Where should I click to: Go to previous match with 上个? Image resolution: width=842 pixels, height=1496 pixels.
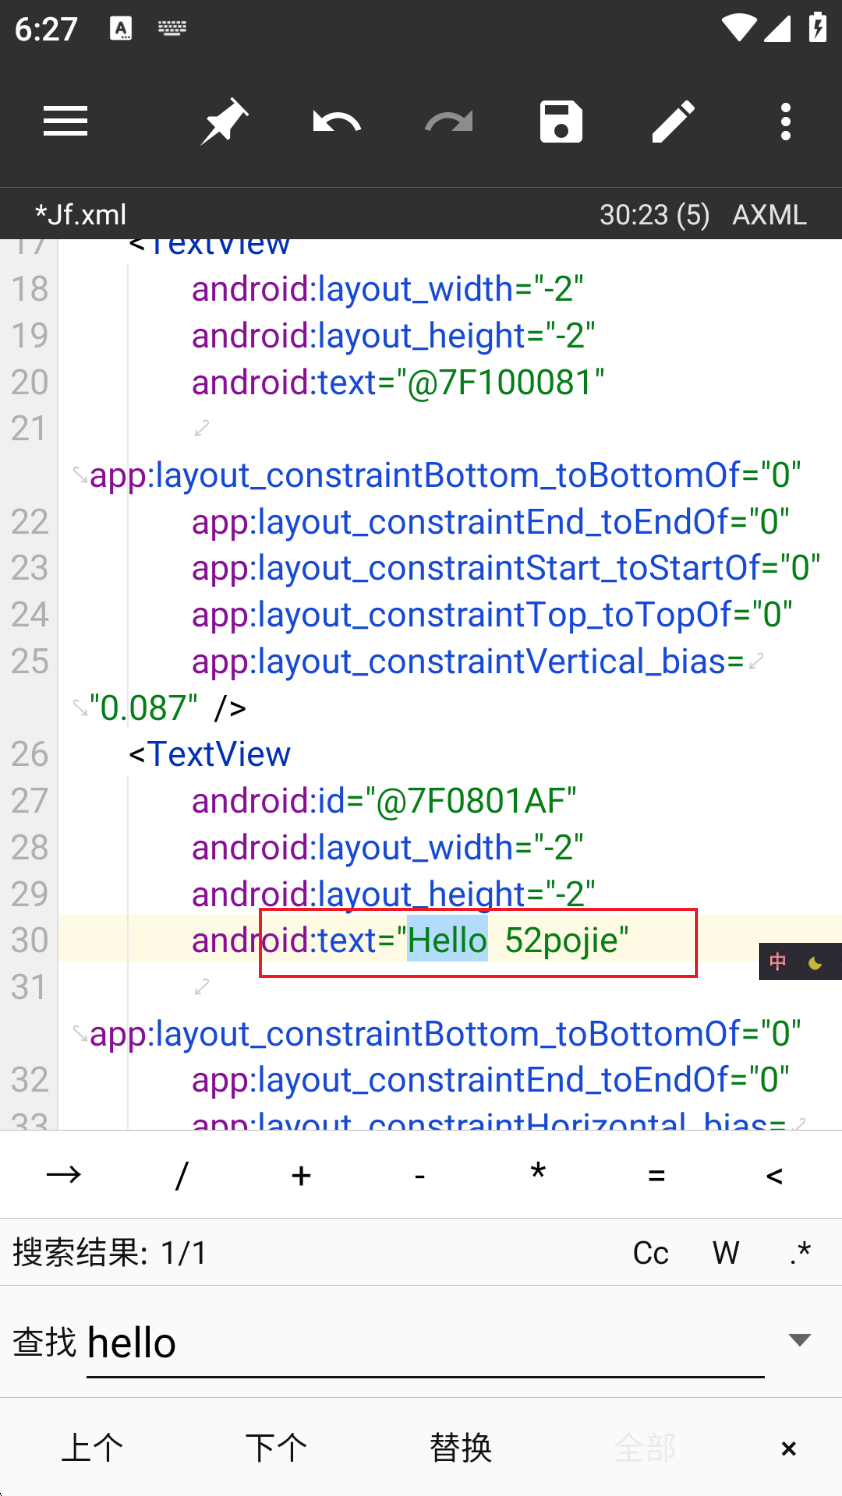pyautogui.click(x=92, y=1447)
